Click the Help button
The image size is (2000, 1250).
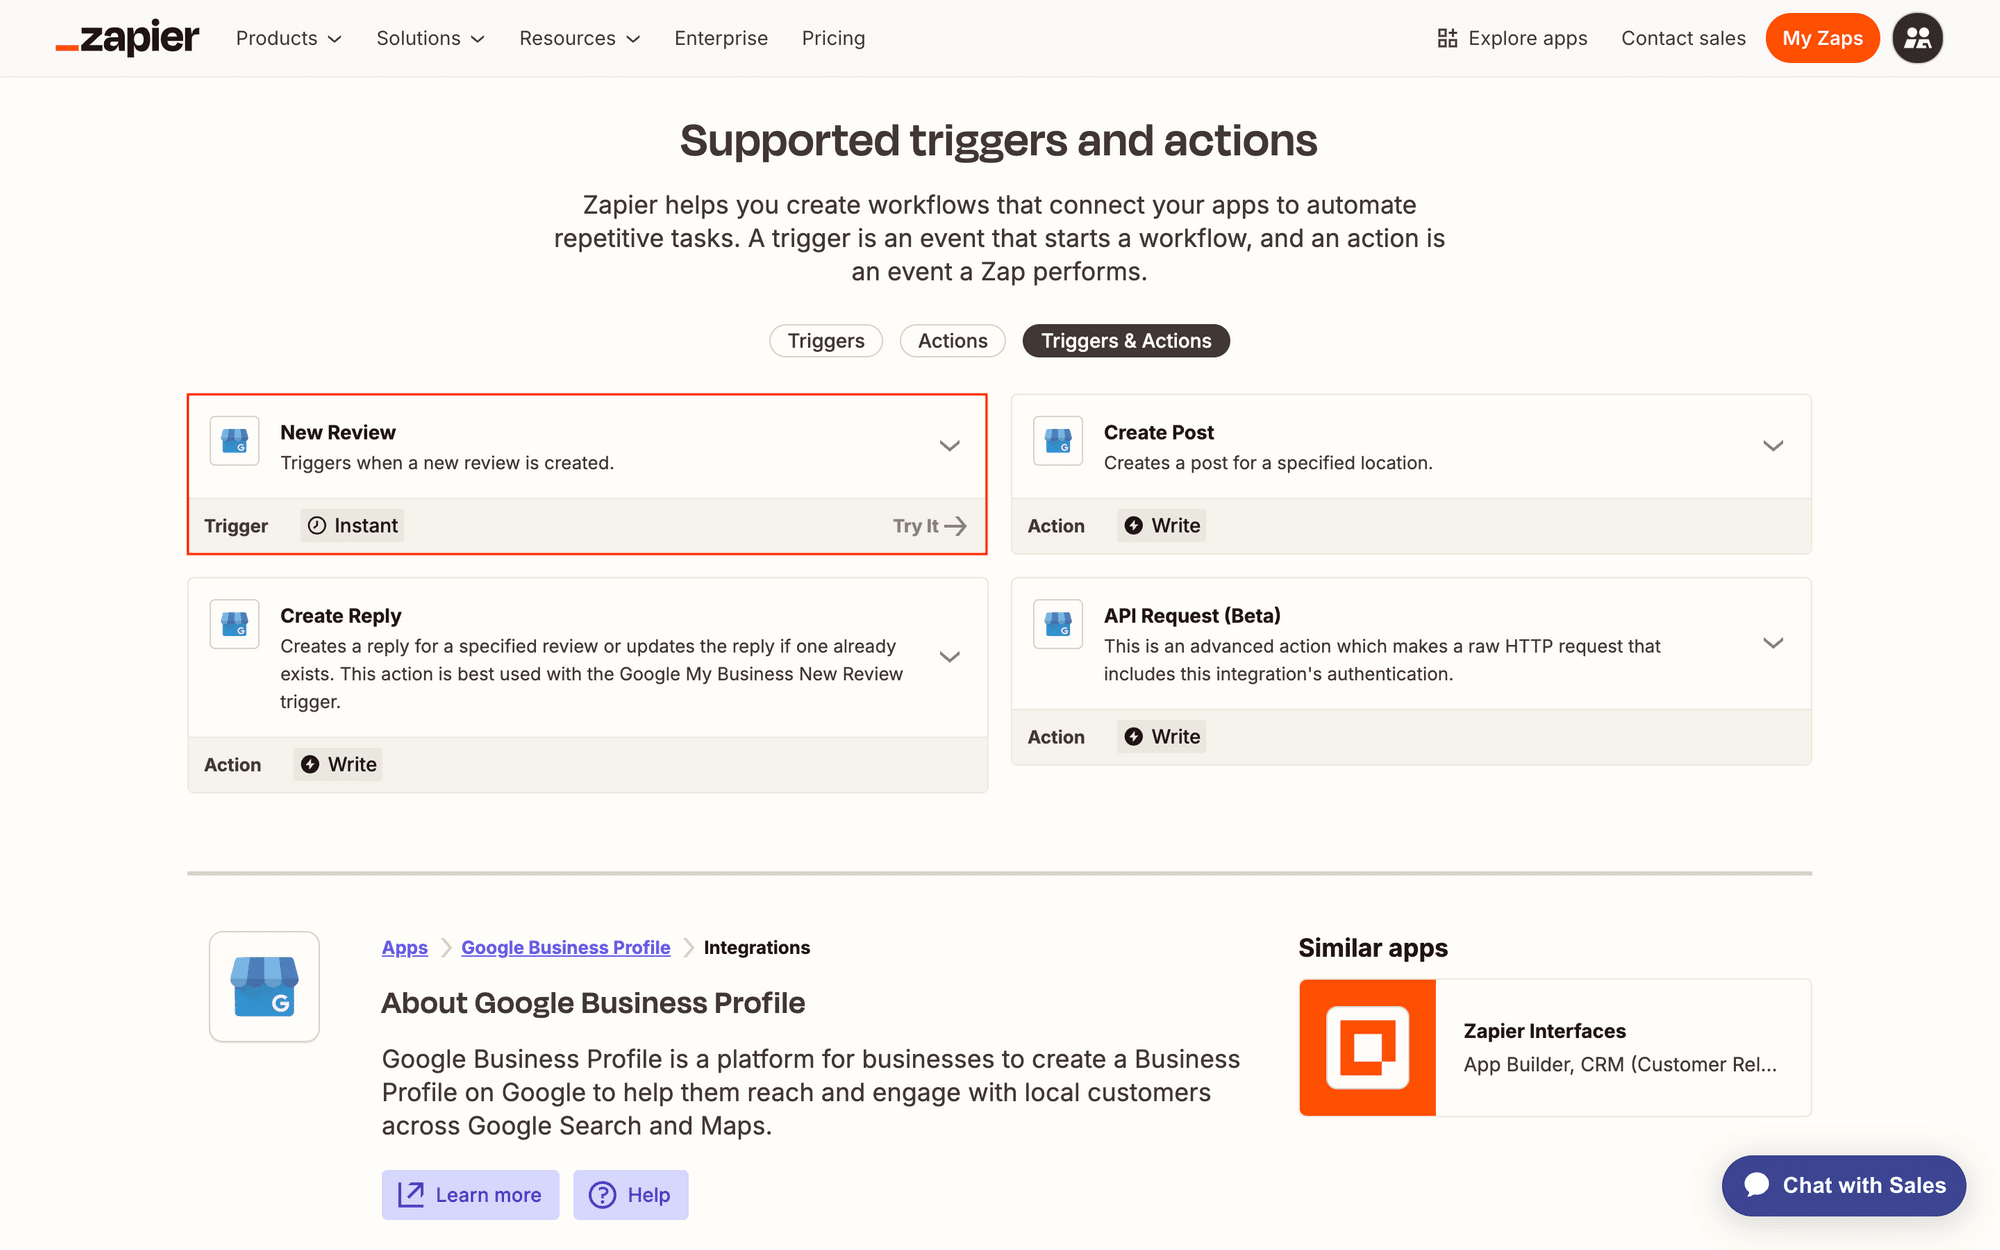tap(630, 1195)
